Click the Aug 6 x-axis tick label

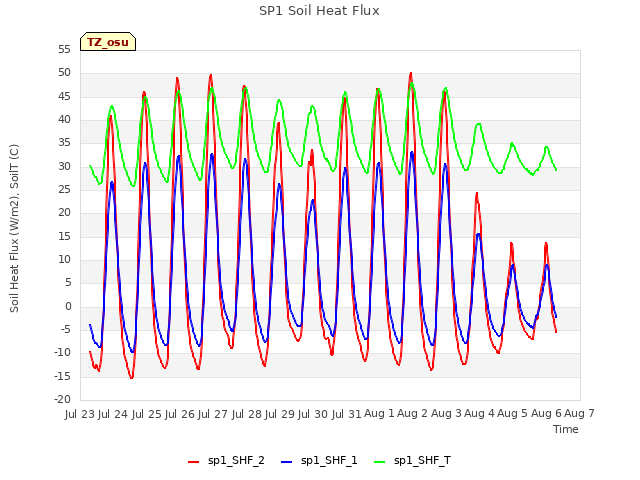point(546,413)
